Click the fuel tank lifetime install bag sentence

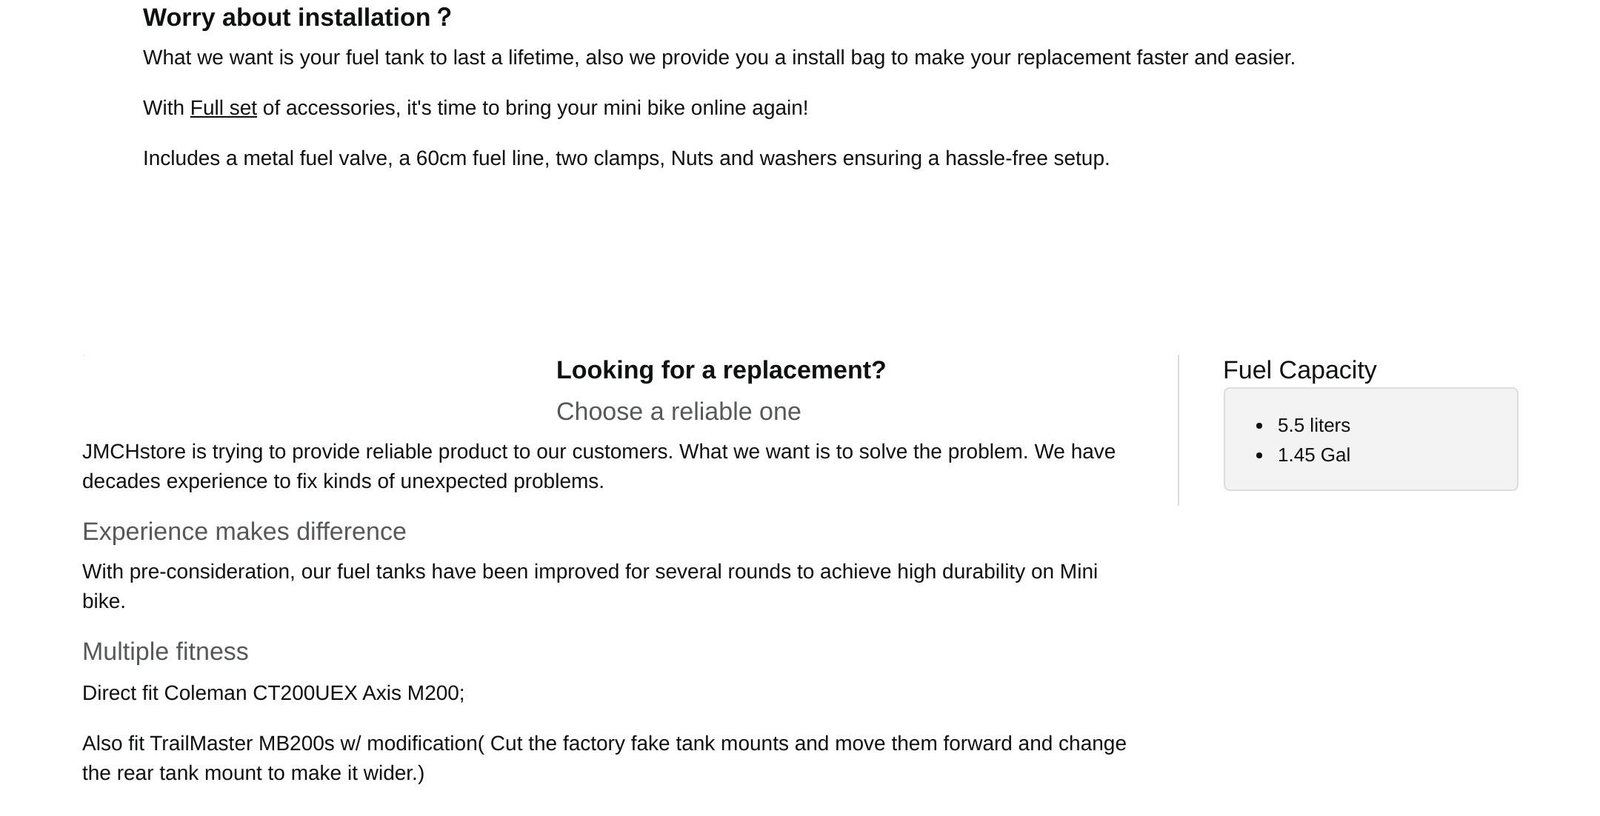[718, 58]
